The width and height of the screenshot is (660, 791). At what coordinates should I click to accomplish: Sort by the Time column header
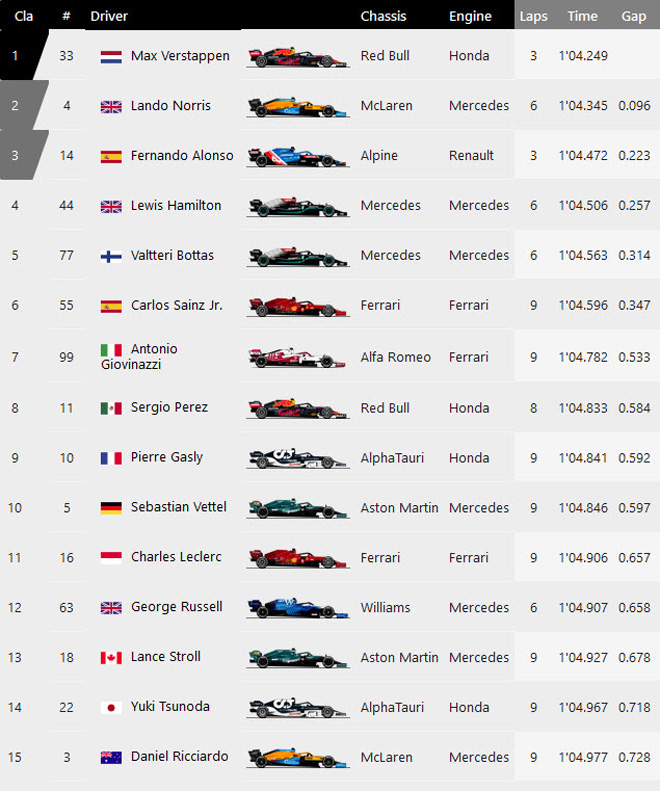coord(582,16)
